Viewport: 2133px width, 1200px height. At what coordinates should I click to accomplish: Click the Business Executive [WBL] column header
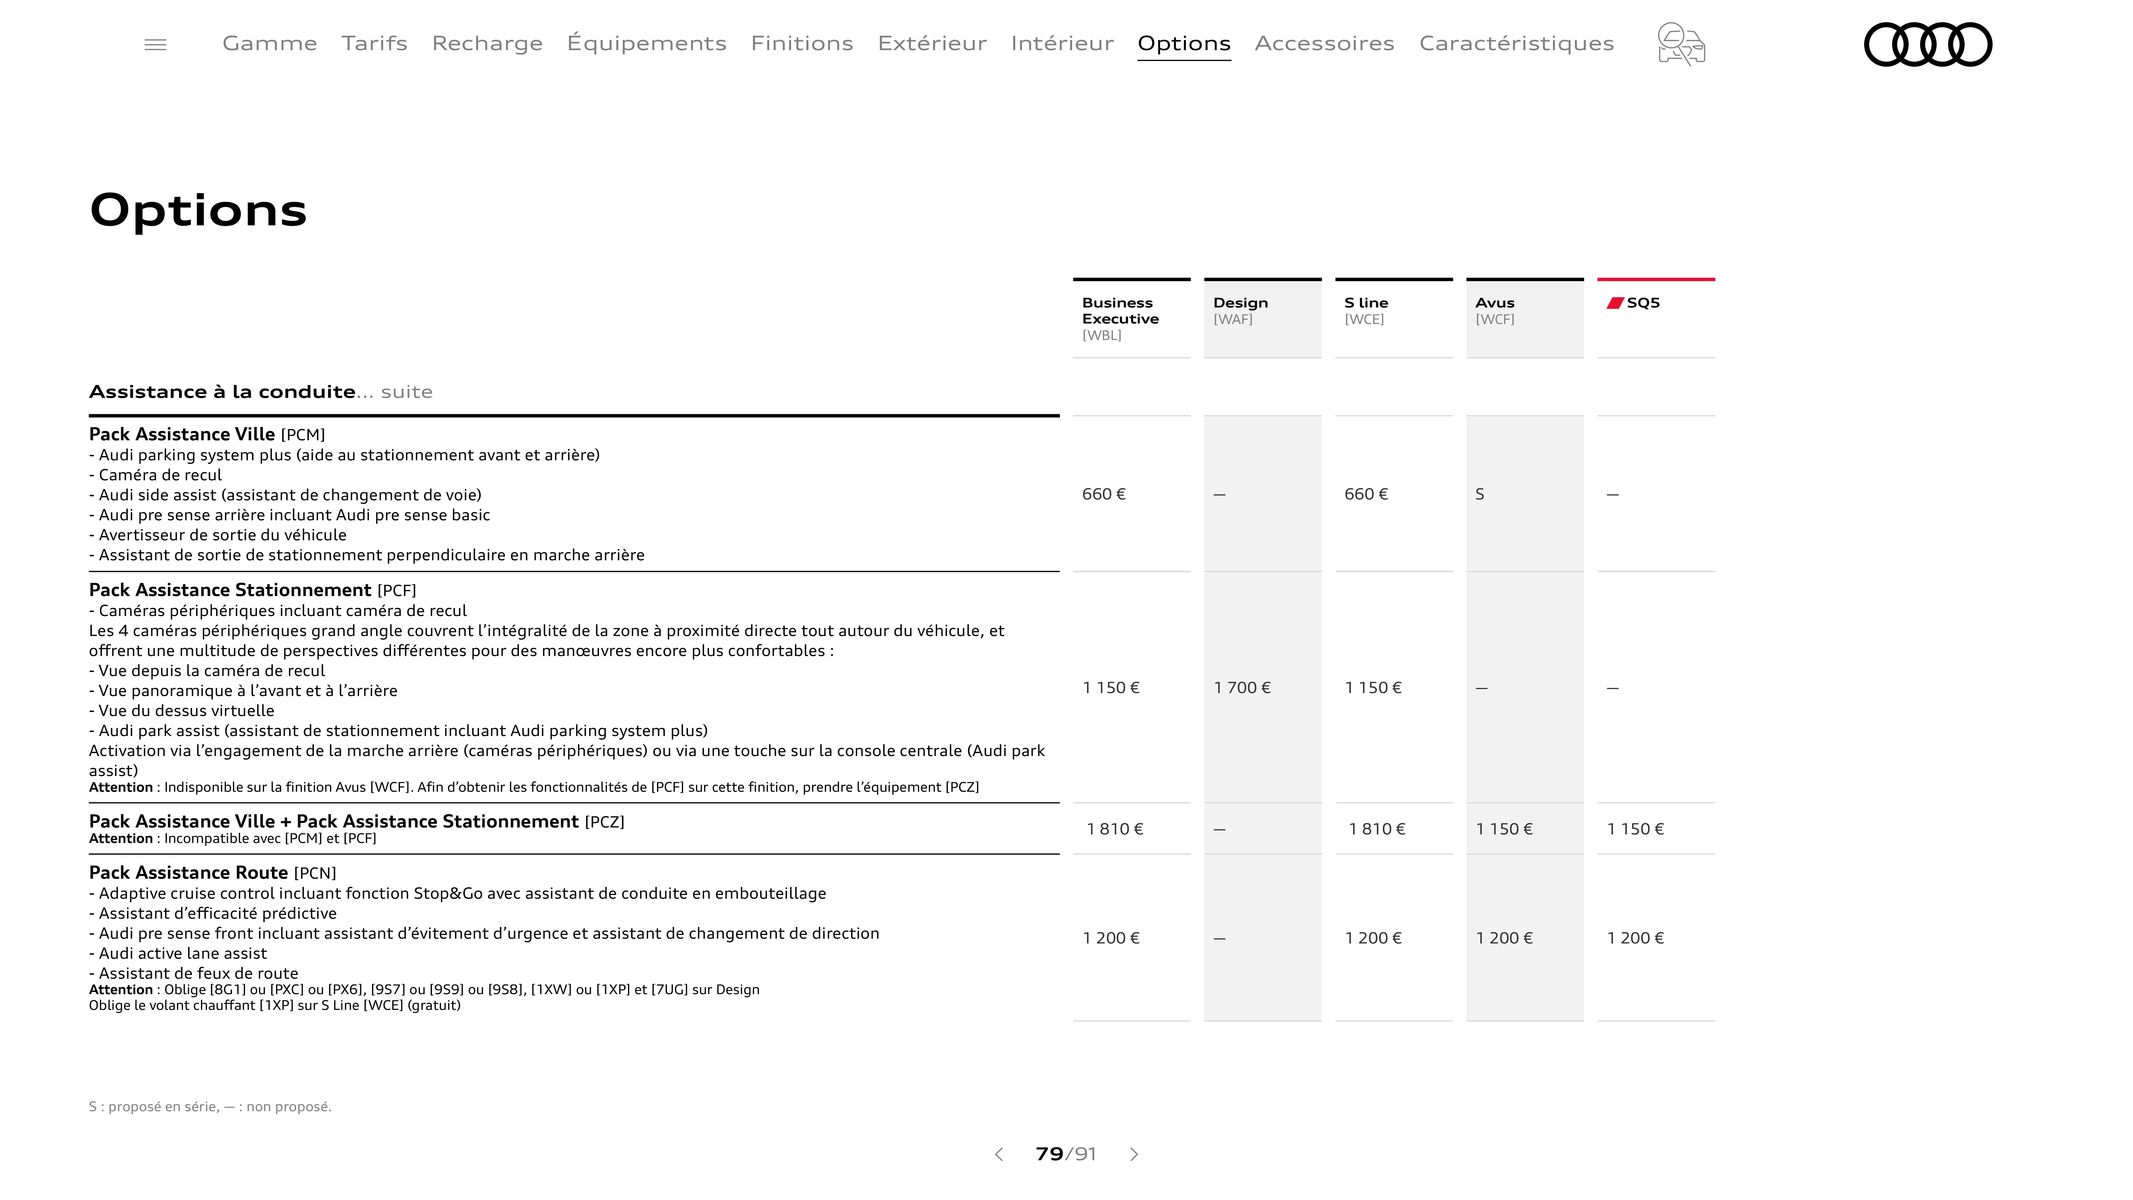1131,318
